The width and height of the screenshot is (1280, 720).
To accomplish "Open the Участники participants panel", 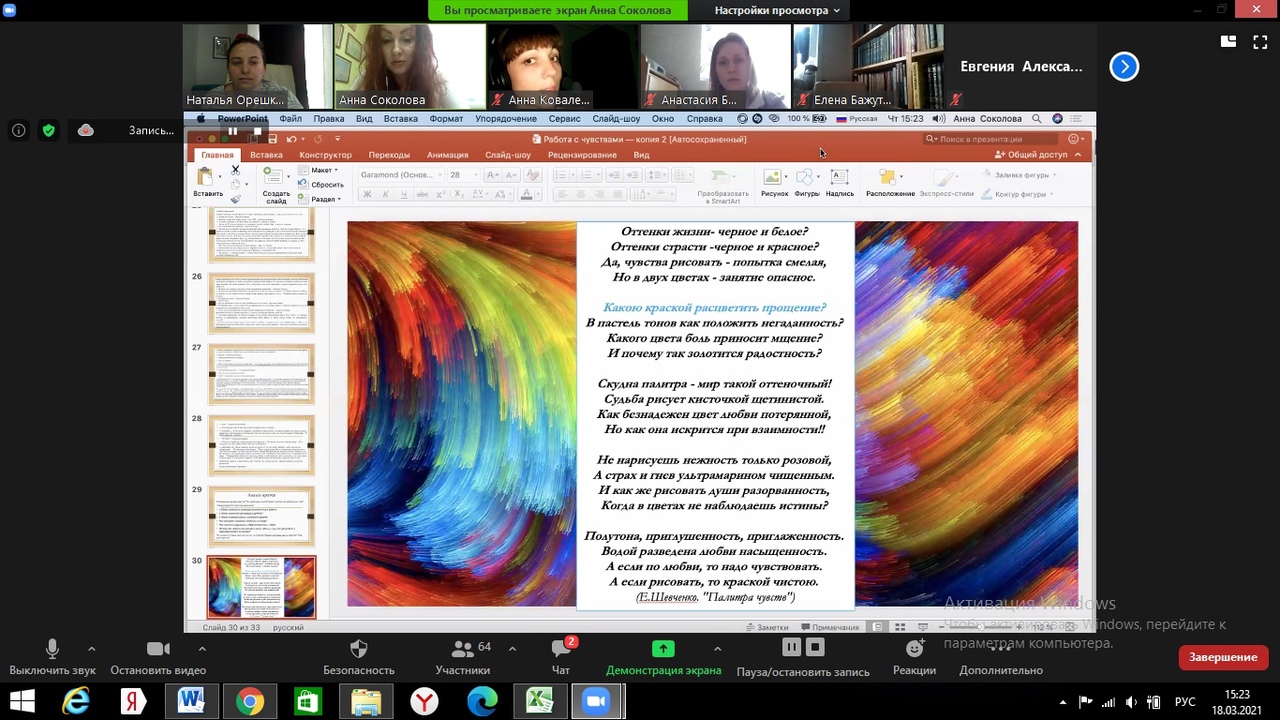I will tap(462, 649).
